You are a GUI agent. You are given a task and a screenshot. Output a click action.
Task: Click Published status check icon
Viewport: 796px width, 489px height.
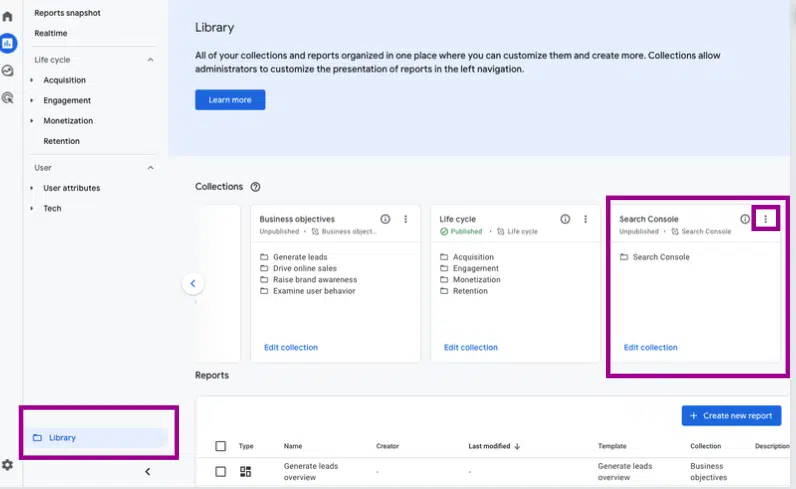(x=444, y=232)
